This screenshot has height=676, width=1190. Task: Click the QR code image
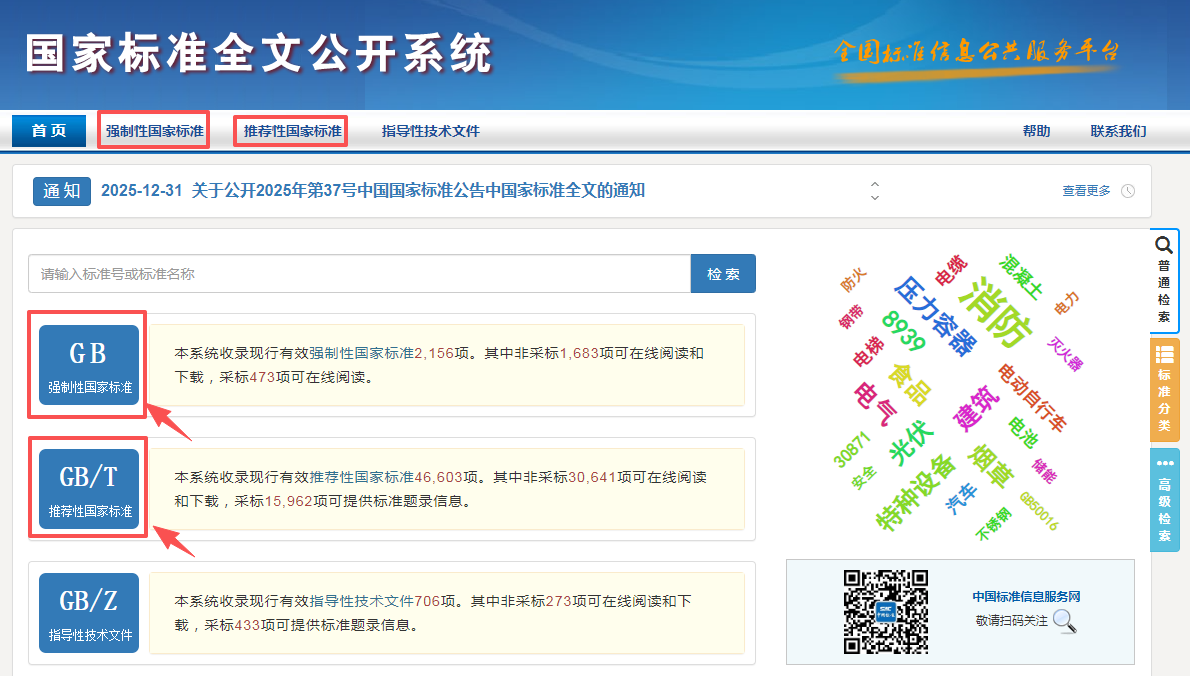[x=886, y=611]
